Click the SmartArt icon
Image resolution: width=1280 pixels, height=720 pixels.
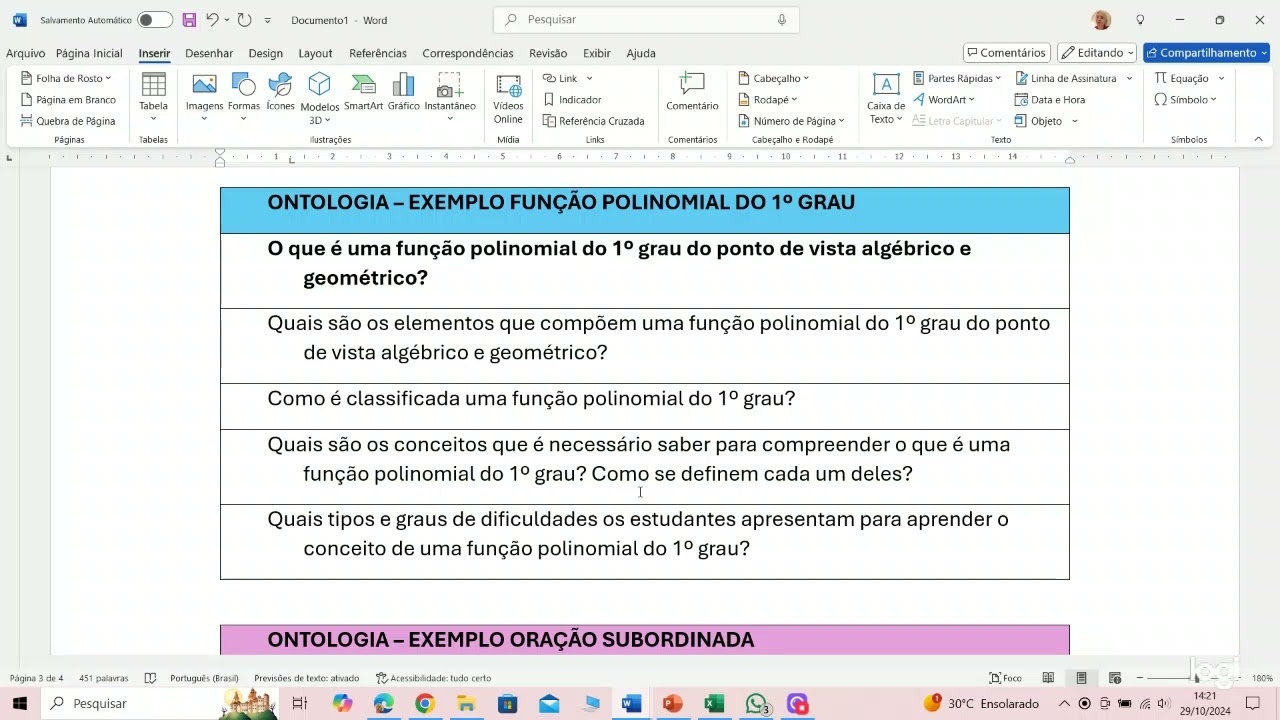point(364,85)
